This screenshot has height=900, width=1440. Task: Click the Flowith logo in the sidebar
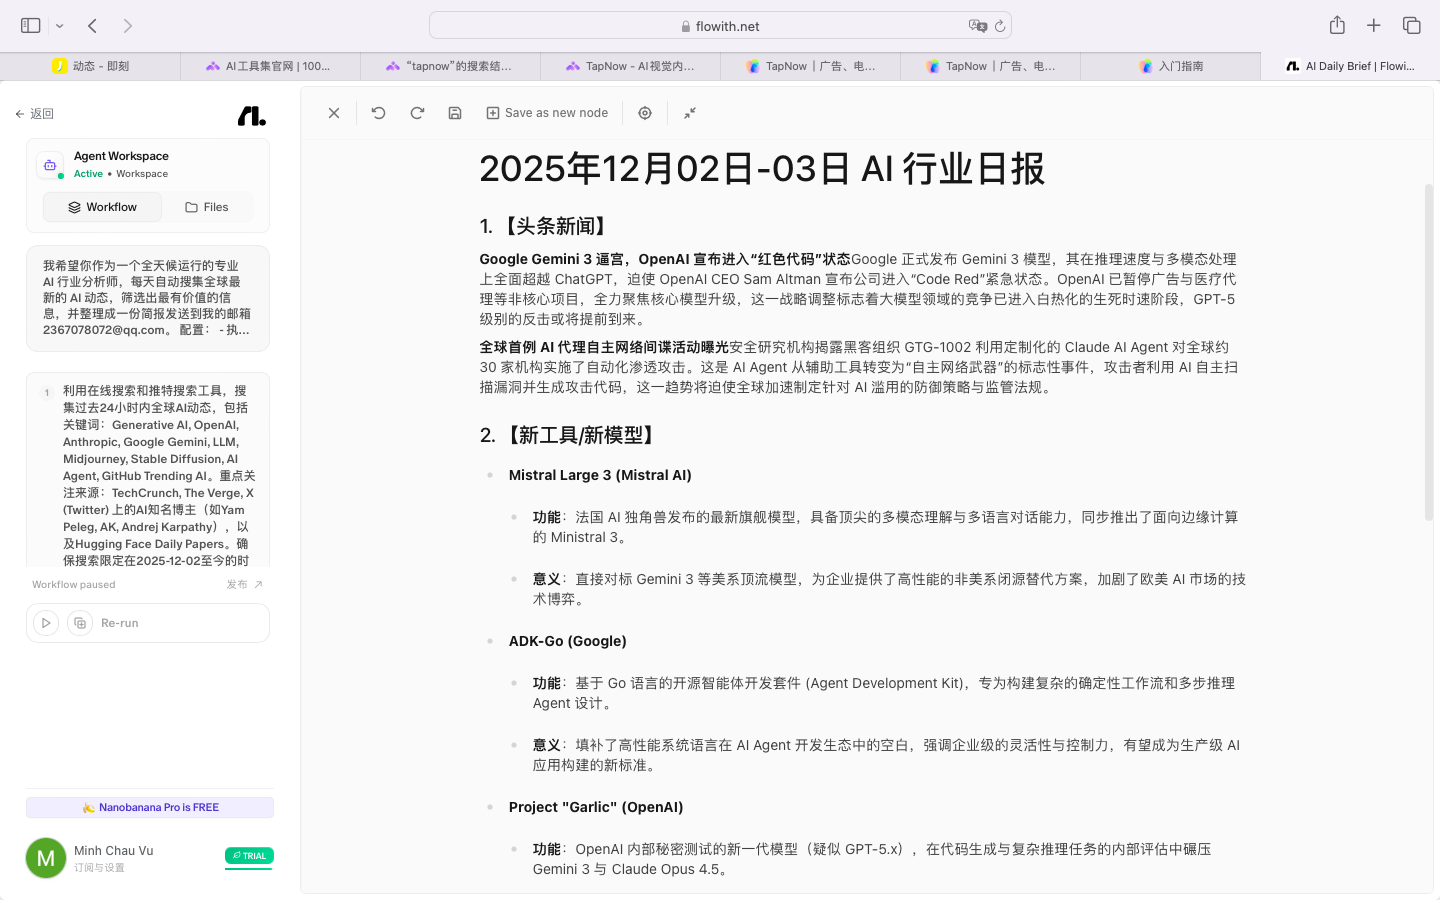(x=251, y=116)
